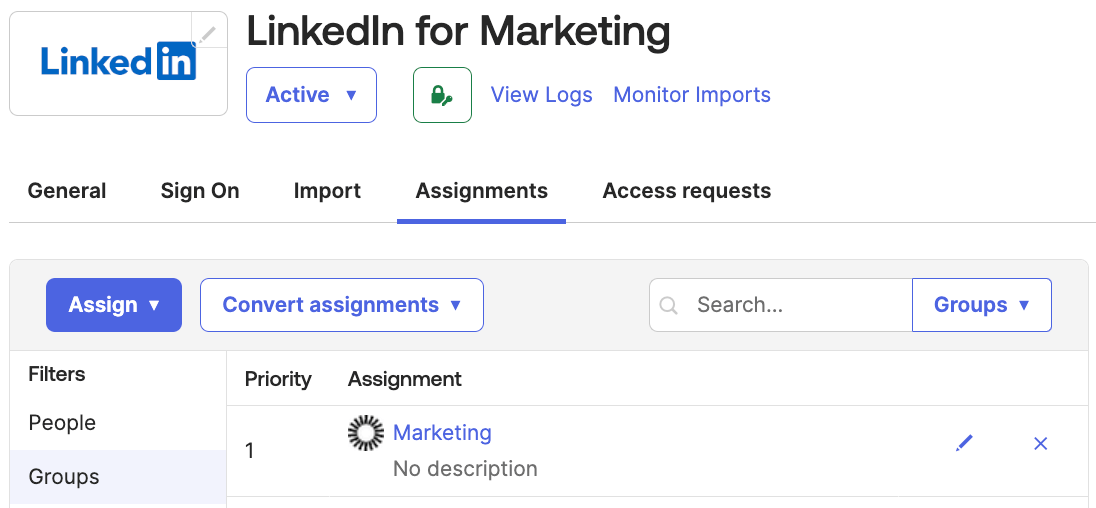Select the People filter in the sidebar

[x=62, y=423]
